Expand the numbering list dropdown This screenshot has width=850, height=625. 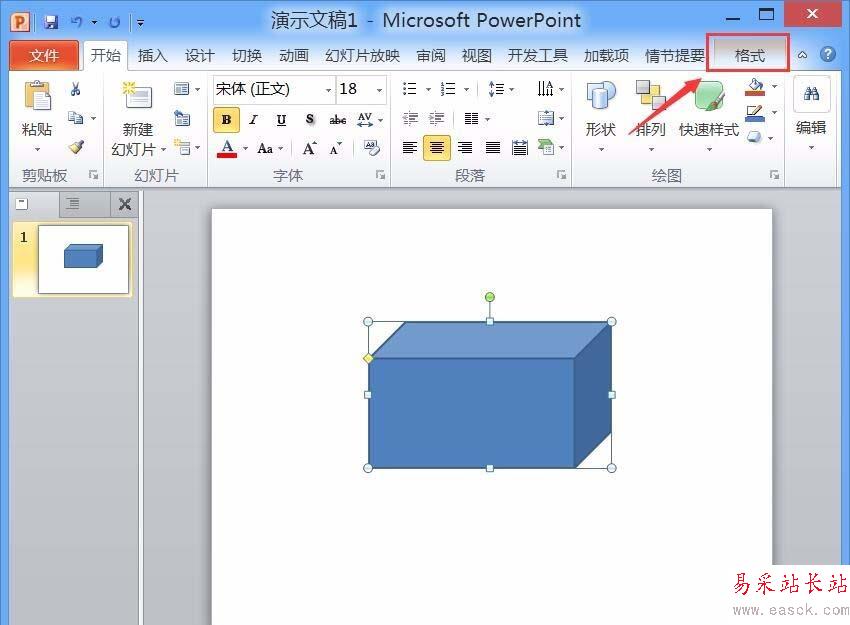pos(466,89)
